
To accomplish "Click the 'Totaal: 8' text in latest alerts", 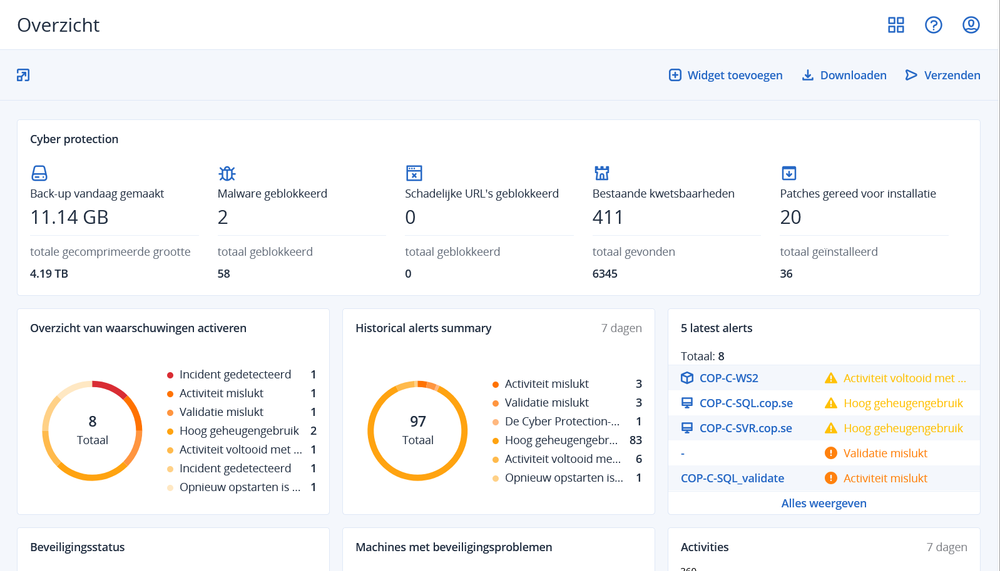I will coord(702,356).
